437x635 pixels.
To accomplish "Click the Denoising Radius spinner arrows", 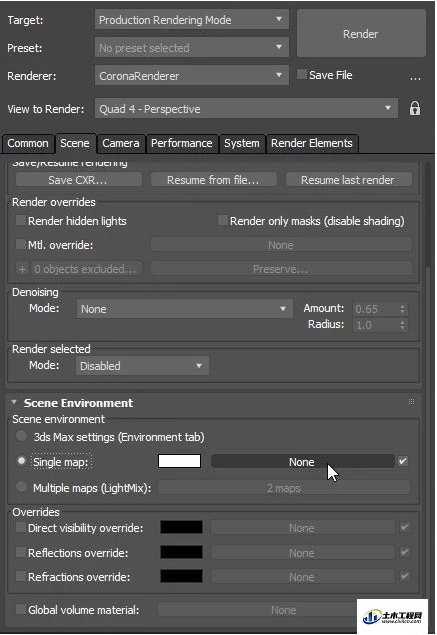I will pyautogui.click(x=402, y=325).
